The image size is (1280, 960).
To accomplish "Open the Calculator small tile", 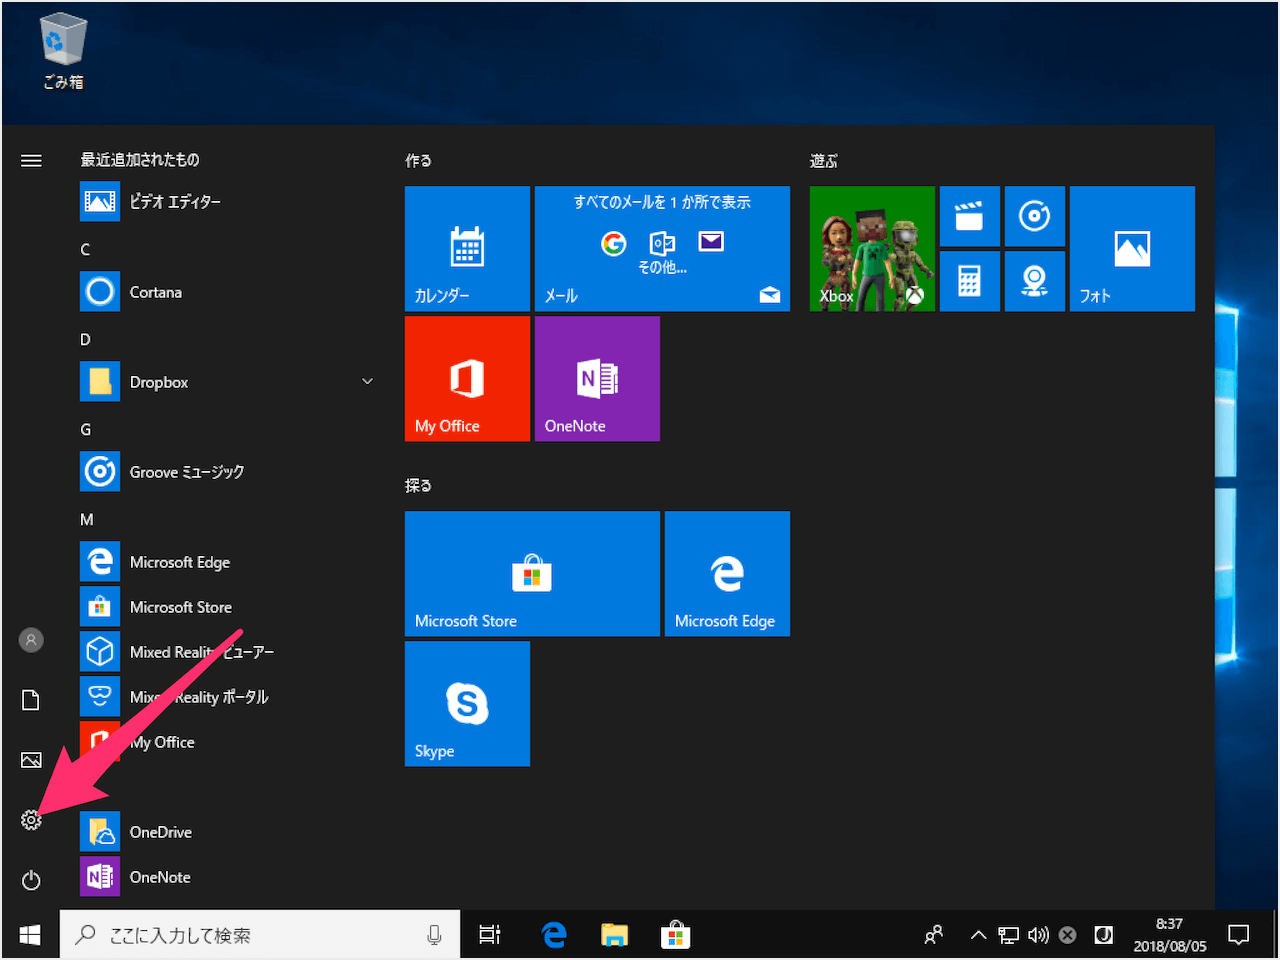I will (x=970, y=281).
